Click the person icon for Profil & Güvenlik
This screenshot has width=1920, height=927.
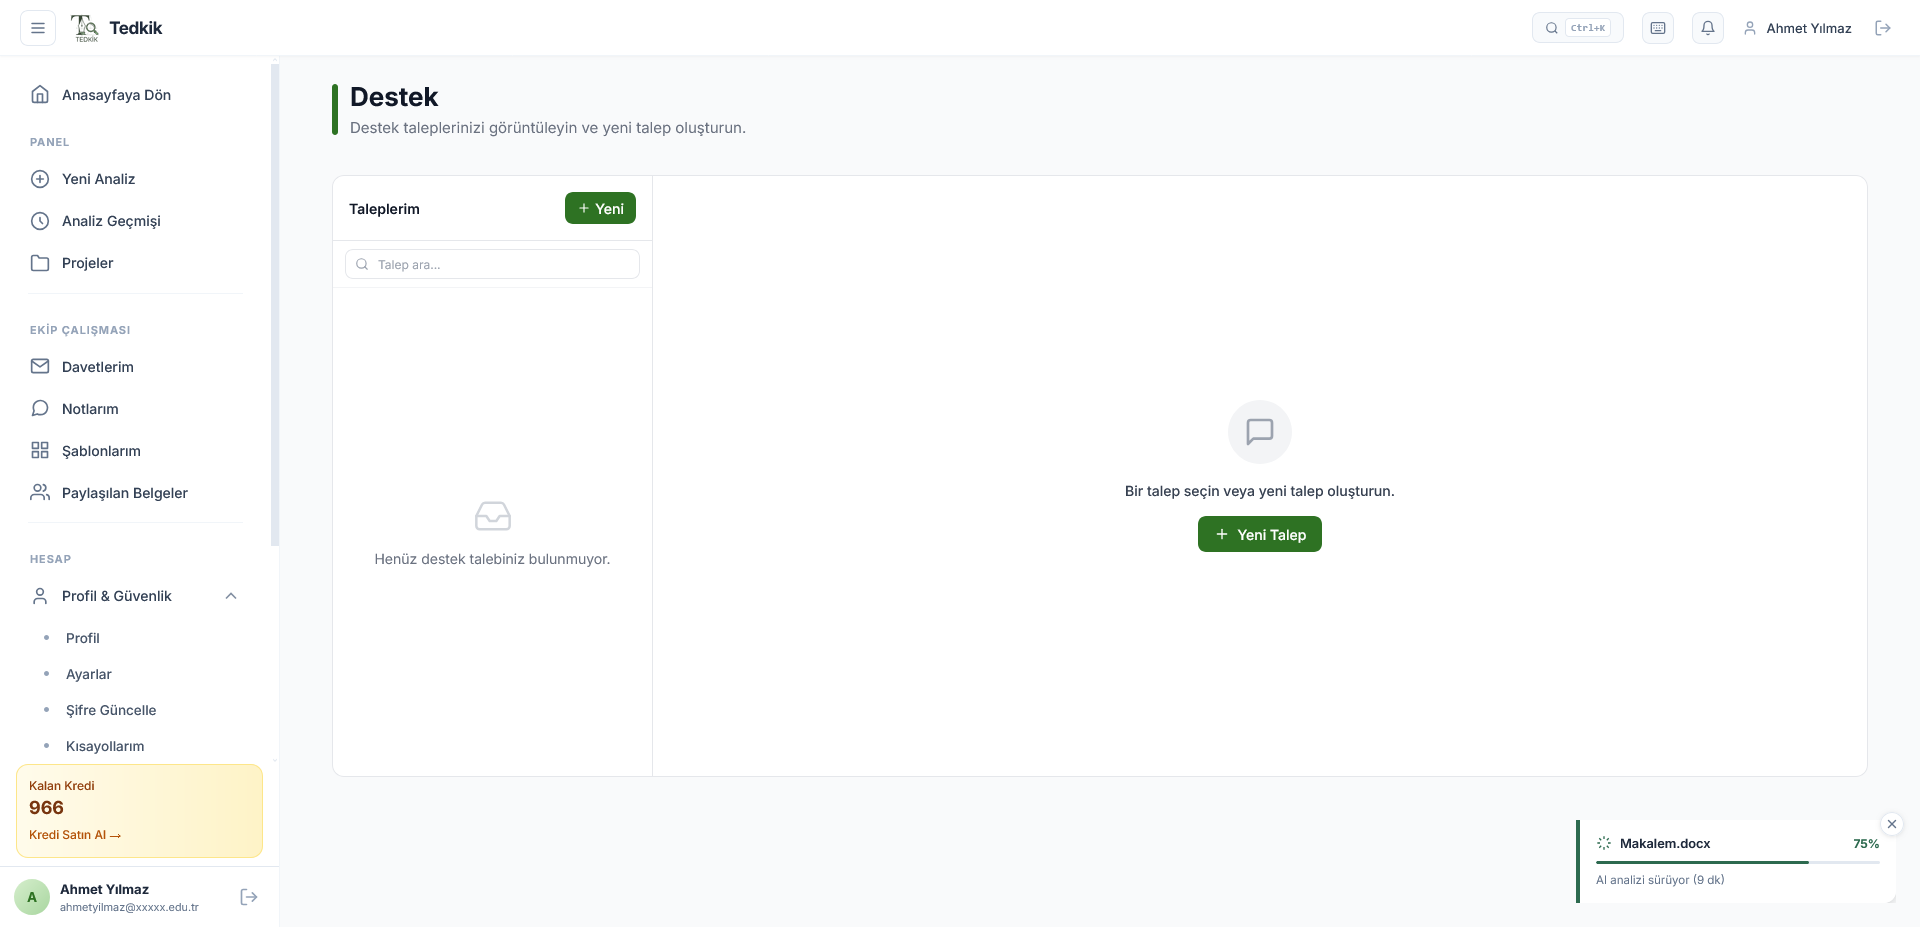40,596
